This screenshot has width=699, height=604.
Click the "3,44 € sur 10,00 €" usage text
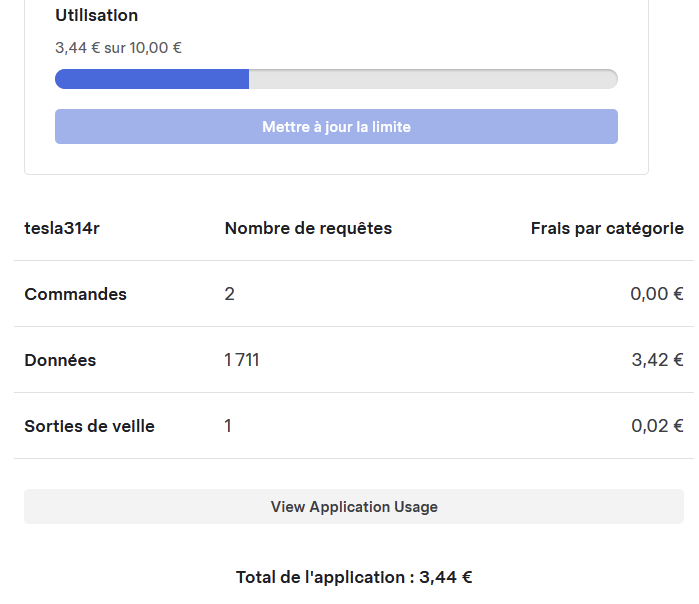[118, 47]
